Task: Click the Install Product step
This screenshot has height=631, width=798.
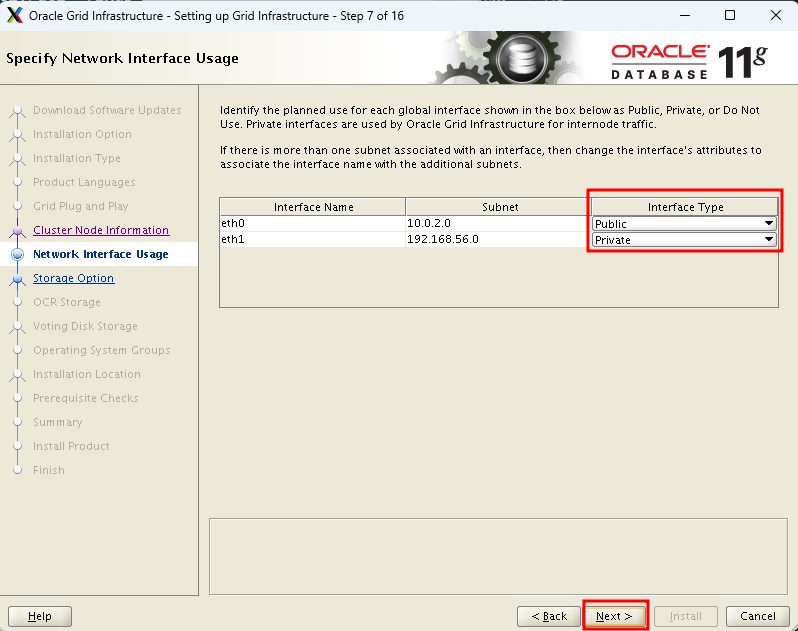Action: click(71, 446)
